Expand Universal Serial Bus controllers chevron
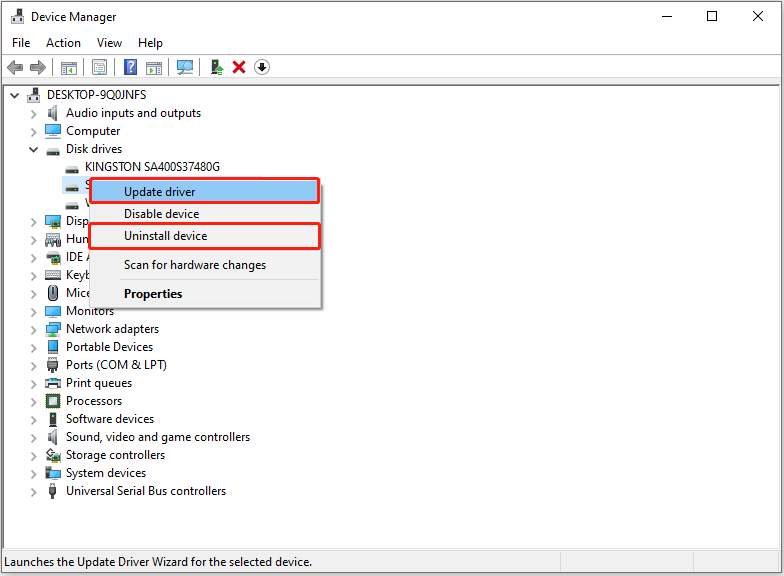 [34, 492]
